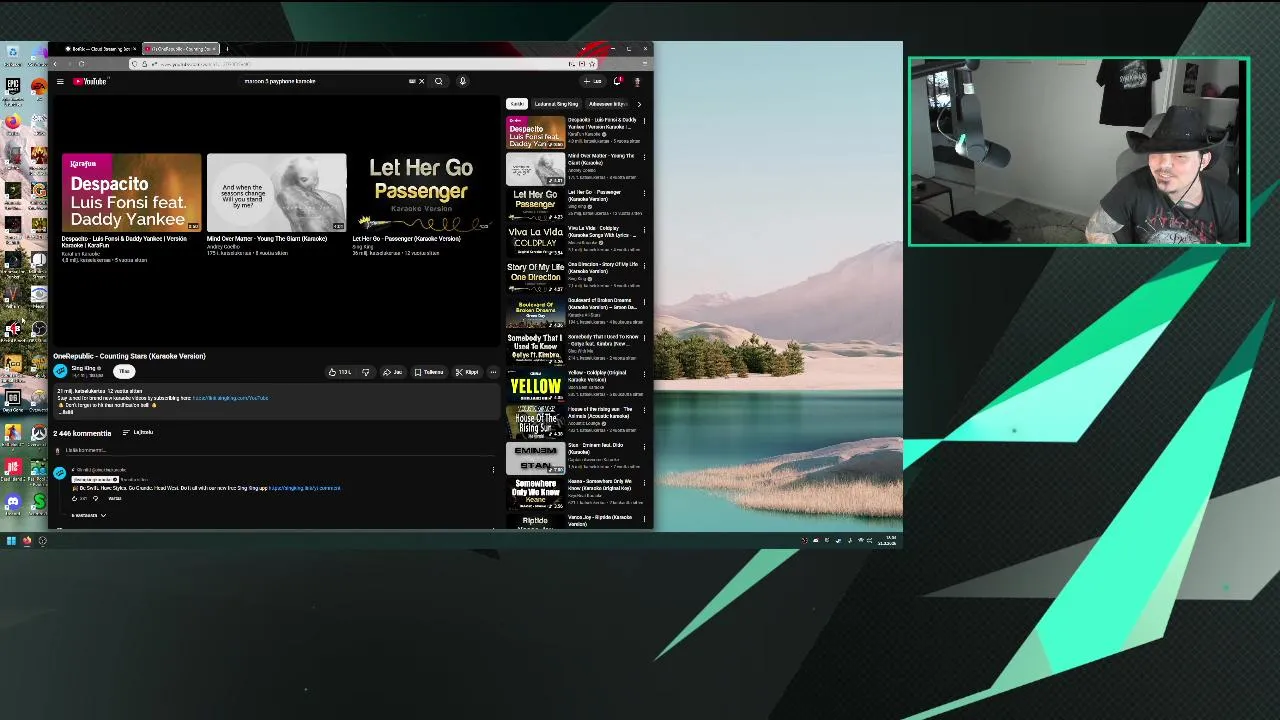Viewport: 1280px width, 720px height.
Task: Open the Somebody That I Used To Know thumbnail
Action: [x=535, y=349]
